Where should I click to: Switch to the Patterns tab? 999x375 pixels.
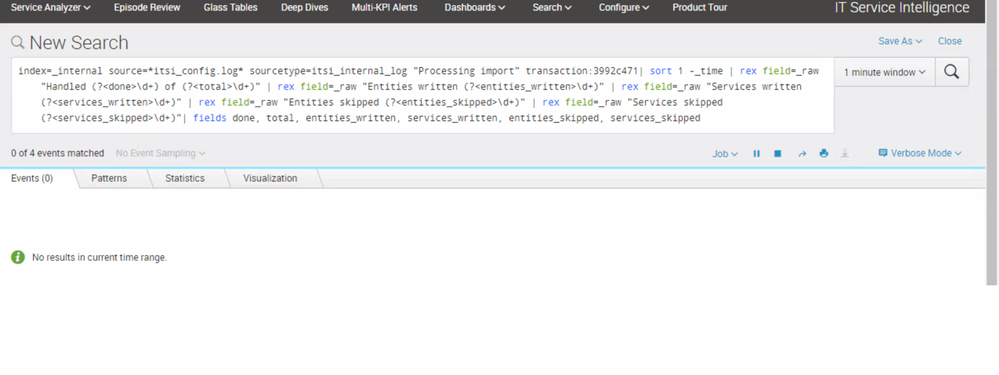[109, 178]
